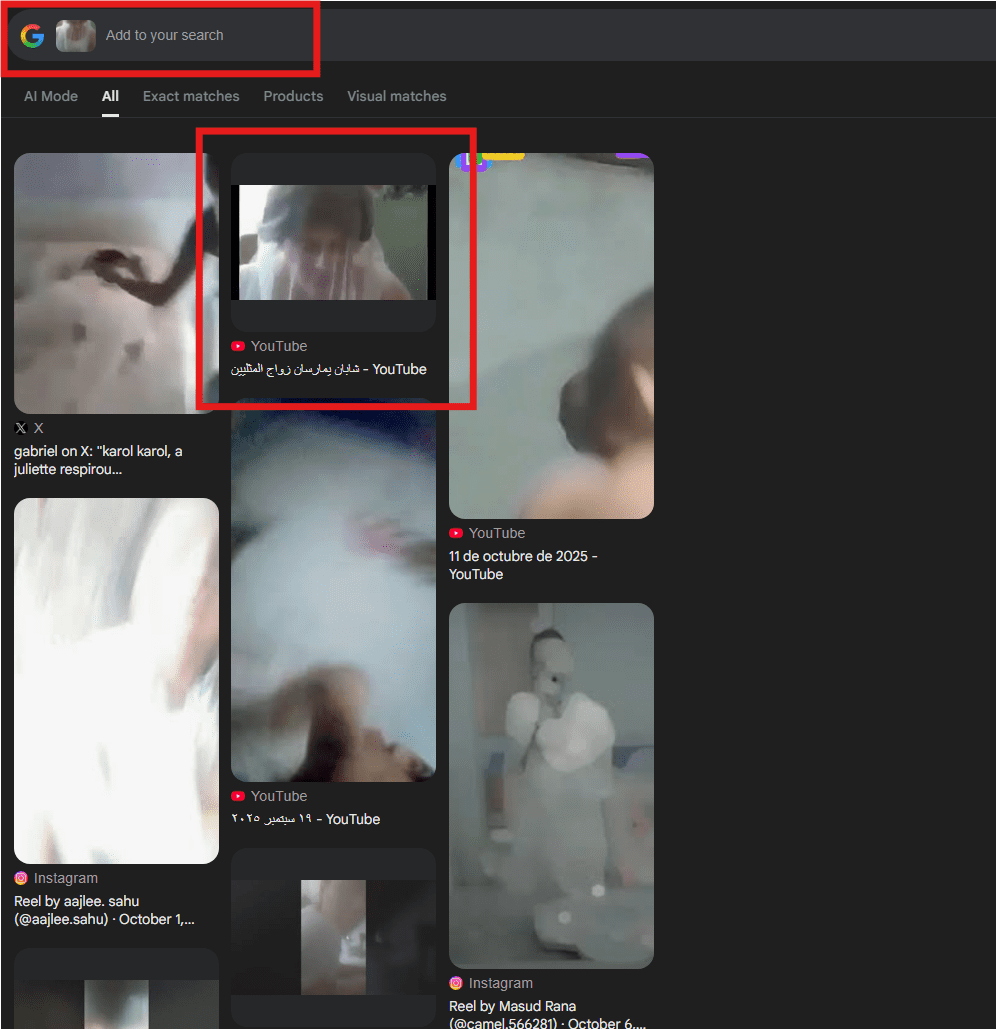Switch to the Products tab

click(x=293, y=96)
